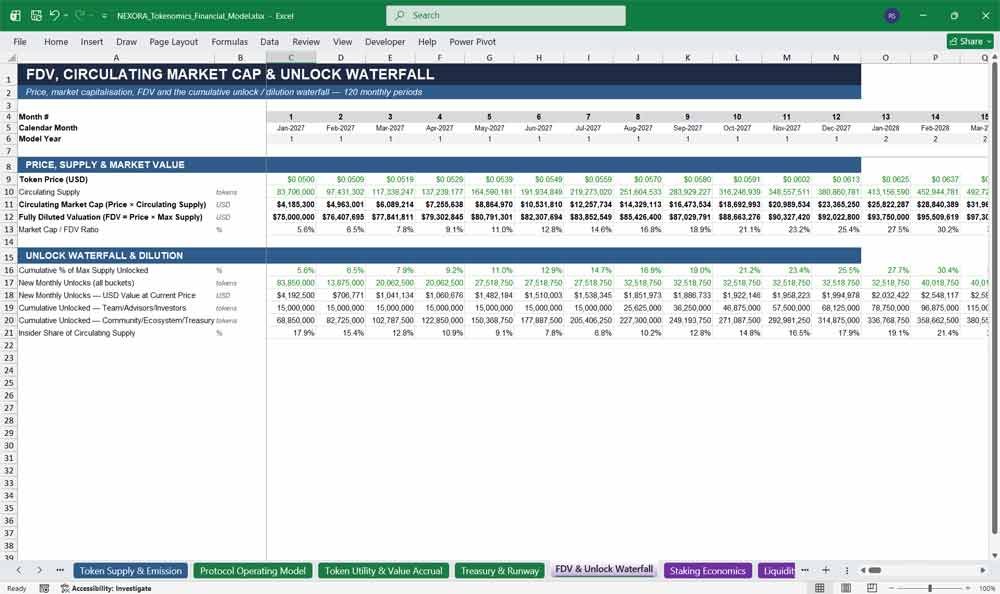
Task: Click the vertical scroll down arrow
Action: (994, 556)
